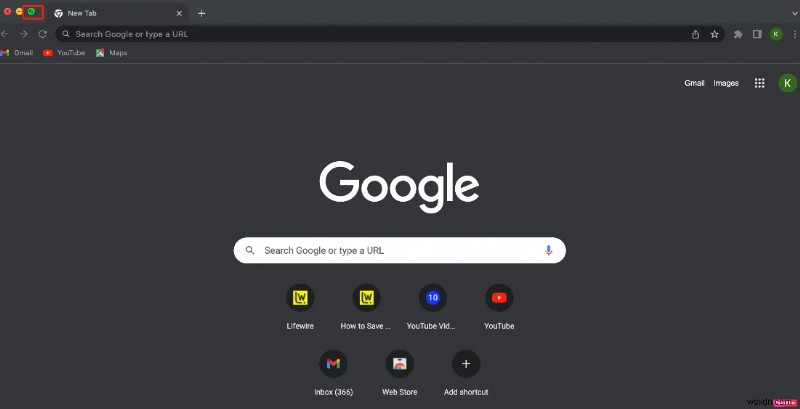
Task: Open the YouTube bookmark
Action: pos(64,53)
